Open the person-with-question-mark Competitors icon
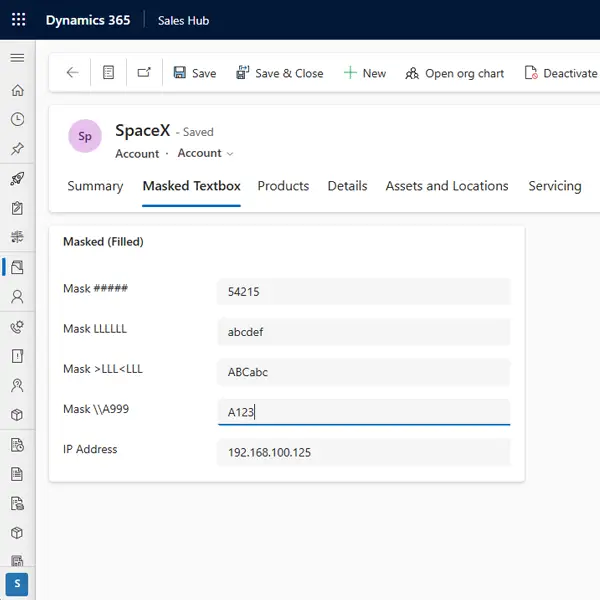The image size is (600, 600). pos(17,385)
